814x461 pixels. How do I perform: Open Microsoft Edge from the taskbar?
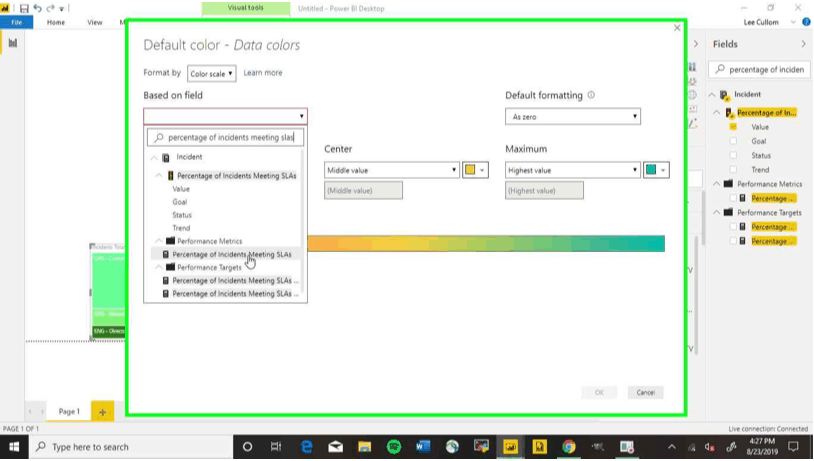(x=307, y=446)
